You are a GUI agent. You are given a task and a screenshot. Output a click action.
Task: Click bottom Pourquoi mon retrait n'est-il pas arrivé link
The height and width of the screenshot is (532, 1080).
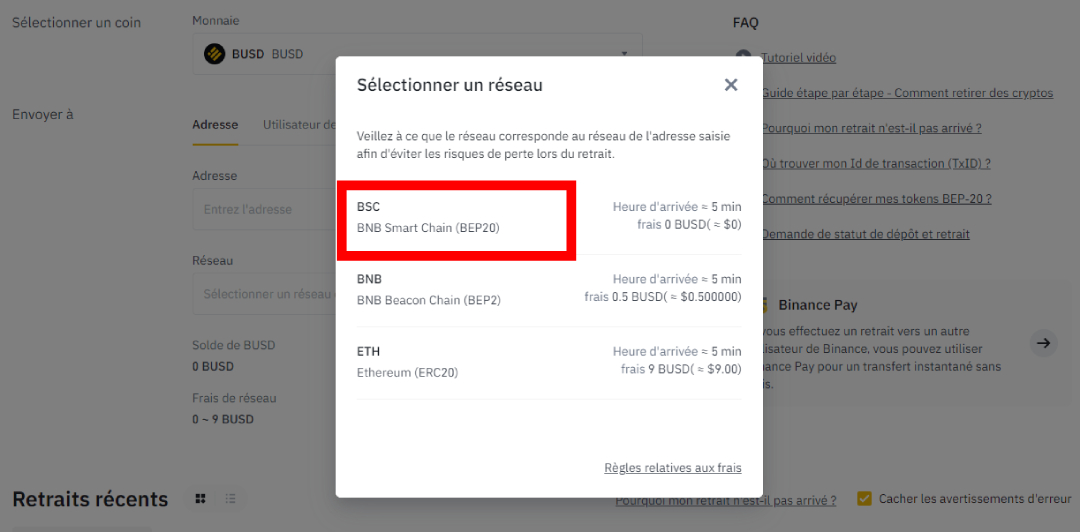point(726,499)
